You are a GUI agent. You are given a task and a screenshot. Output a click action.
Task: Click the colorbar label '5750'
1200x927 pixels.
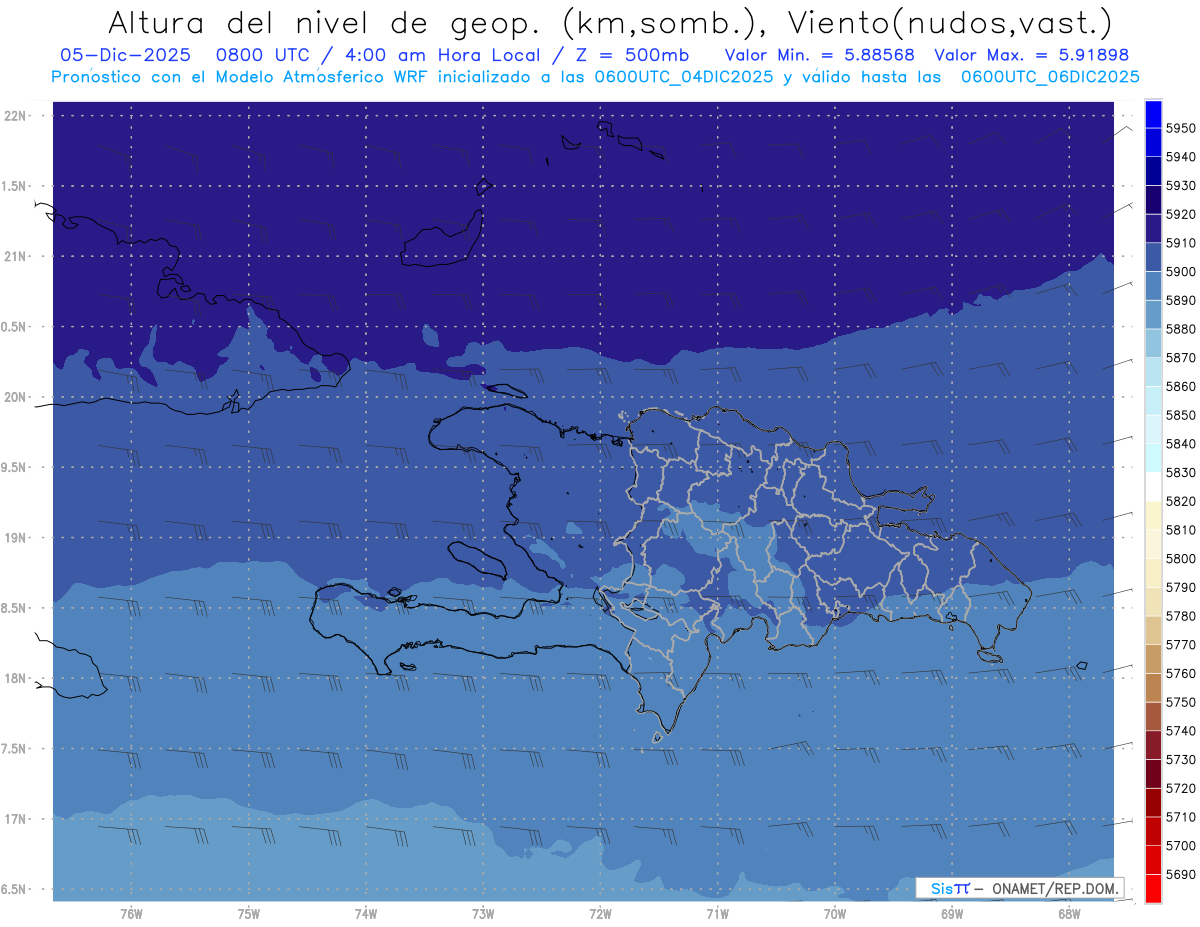tap(1180, 702)
